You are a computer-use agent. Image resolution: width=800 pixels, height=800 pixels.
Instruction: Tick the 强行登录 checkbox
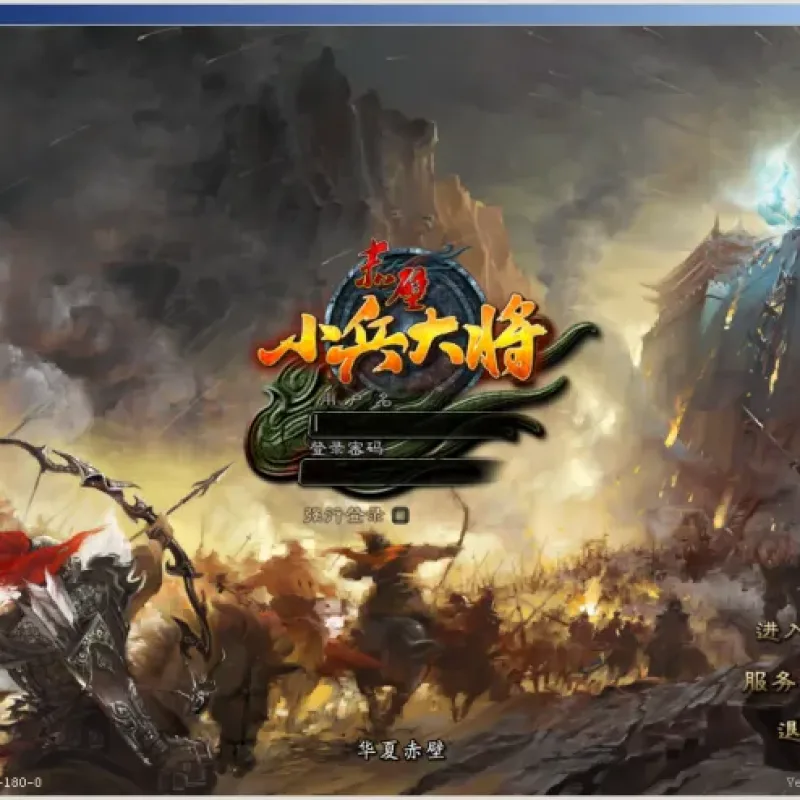[x=401, y=515]
